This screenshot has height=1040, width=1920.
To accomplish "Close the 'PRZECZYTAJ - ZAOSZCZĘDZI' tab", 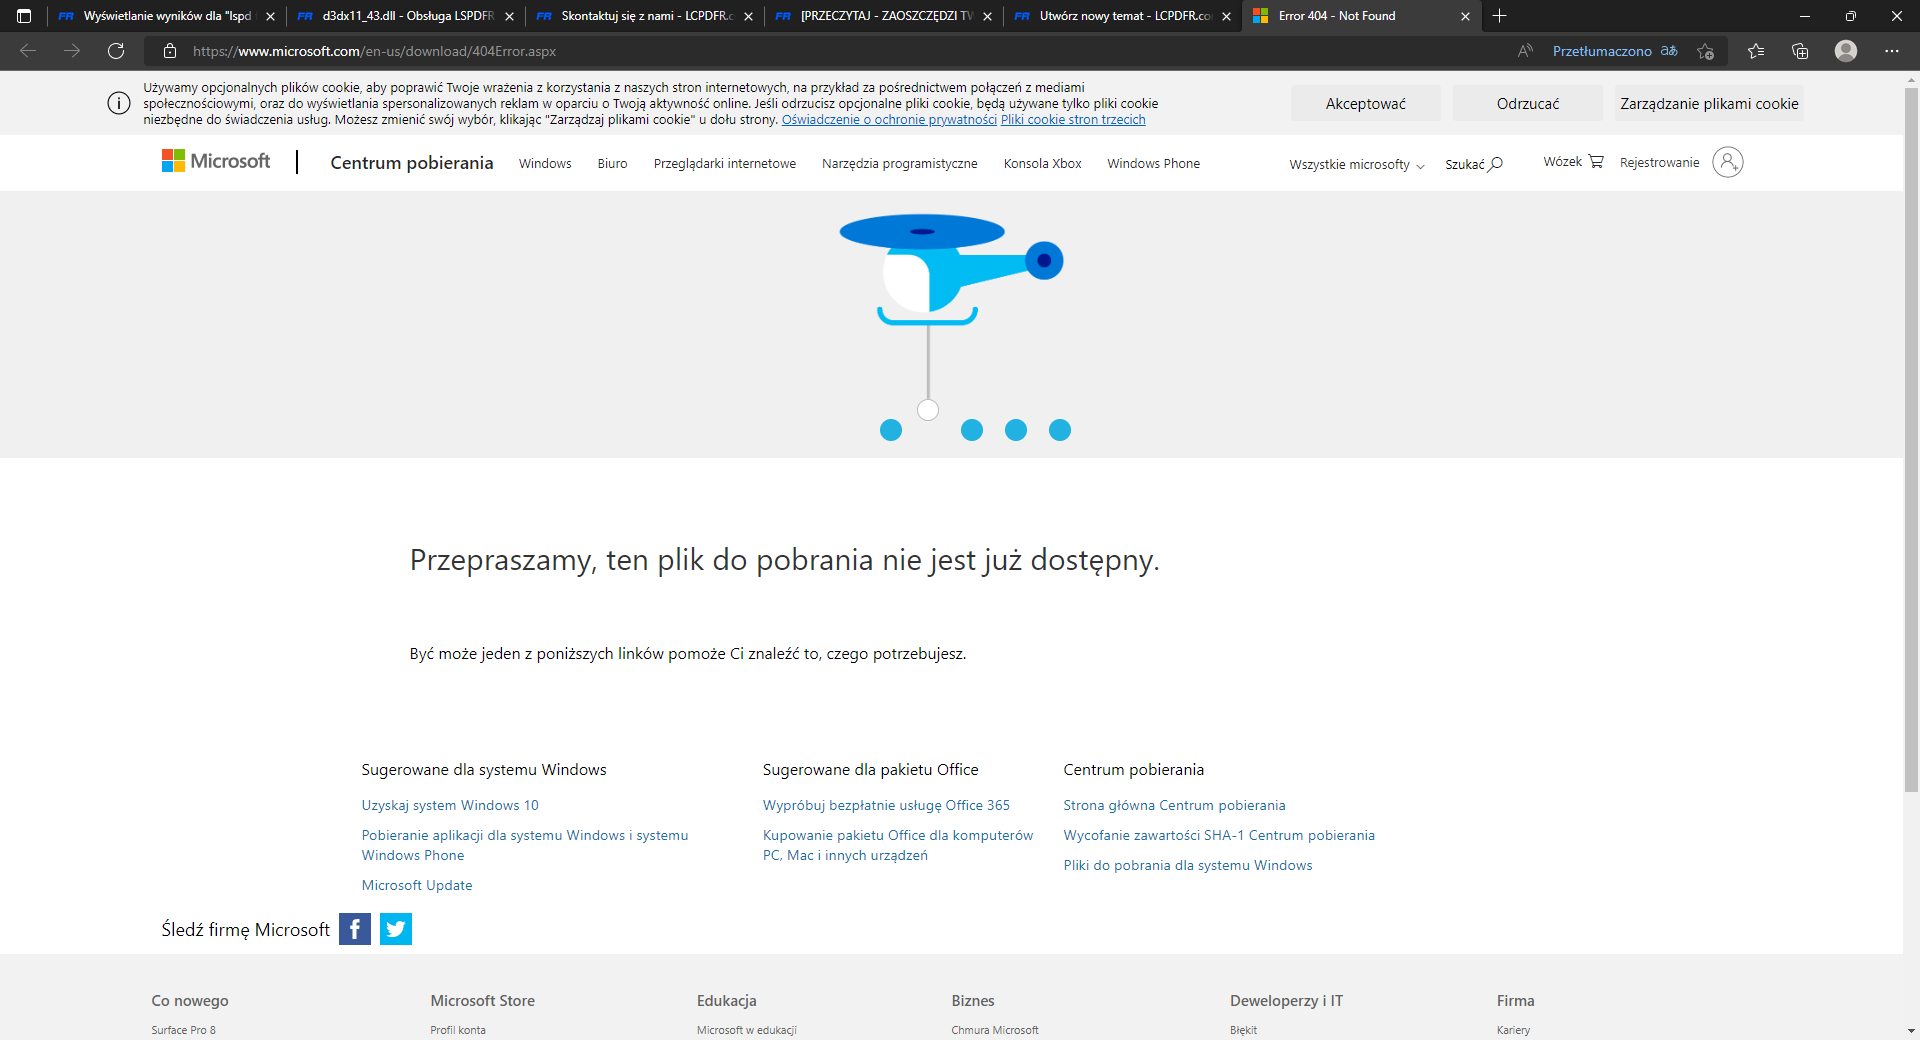I will point(987,16).
